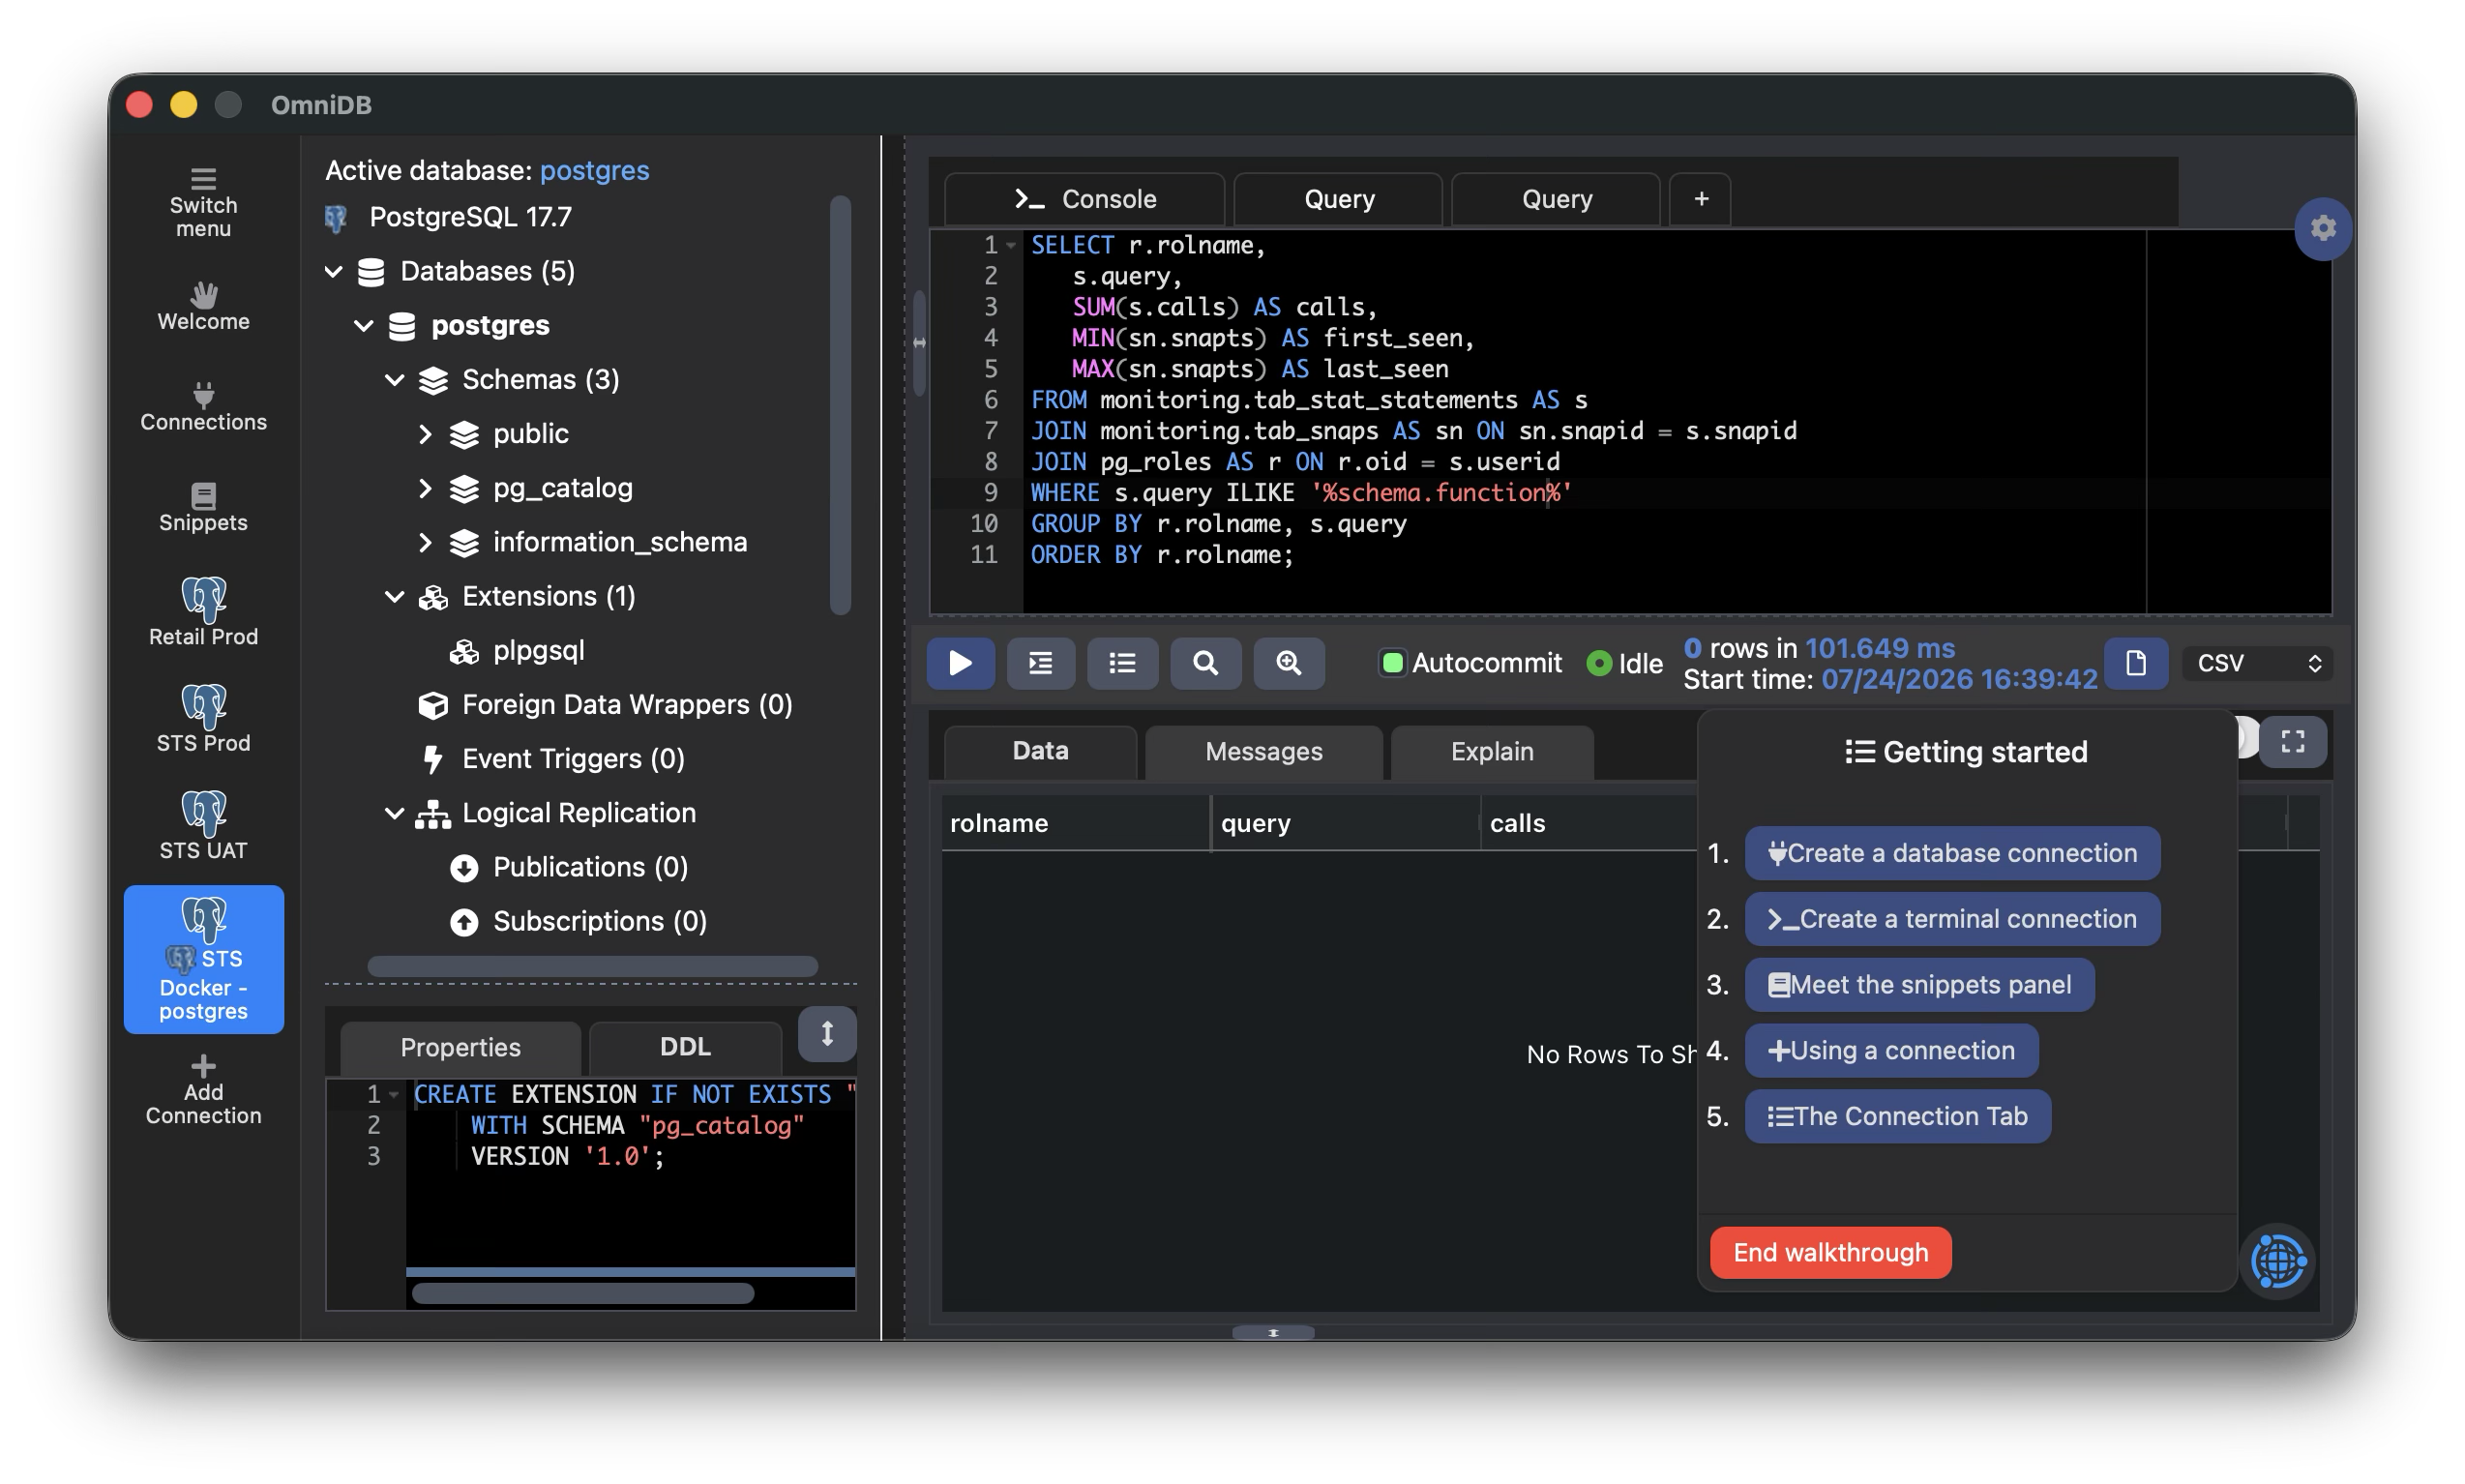This screenshot has width=2465, height=1484.
Task: Click the Foreign Data Wrappers box icon
Action: 432,705
